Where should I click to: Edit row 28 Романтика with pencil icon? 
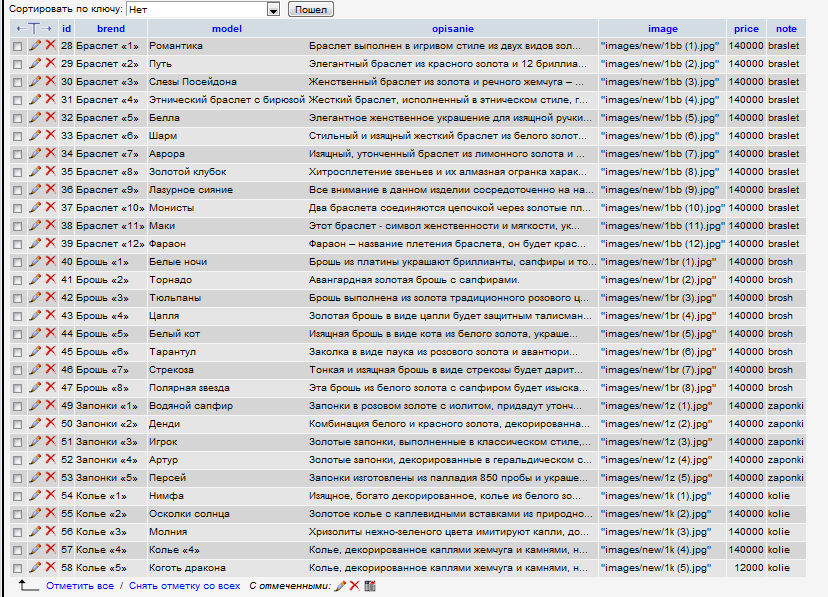tap(35, 45)
